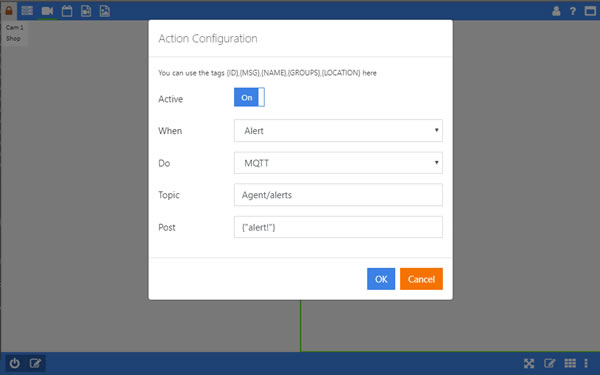Open the video recordings file icon
600x375 pixels.
(x=86, y=11)
